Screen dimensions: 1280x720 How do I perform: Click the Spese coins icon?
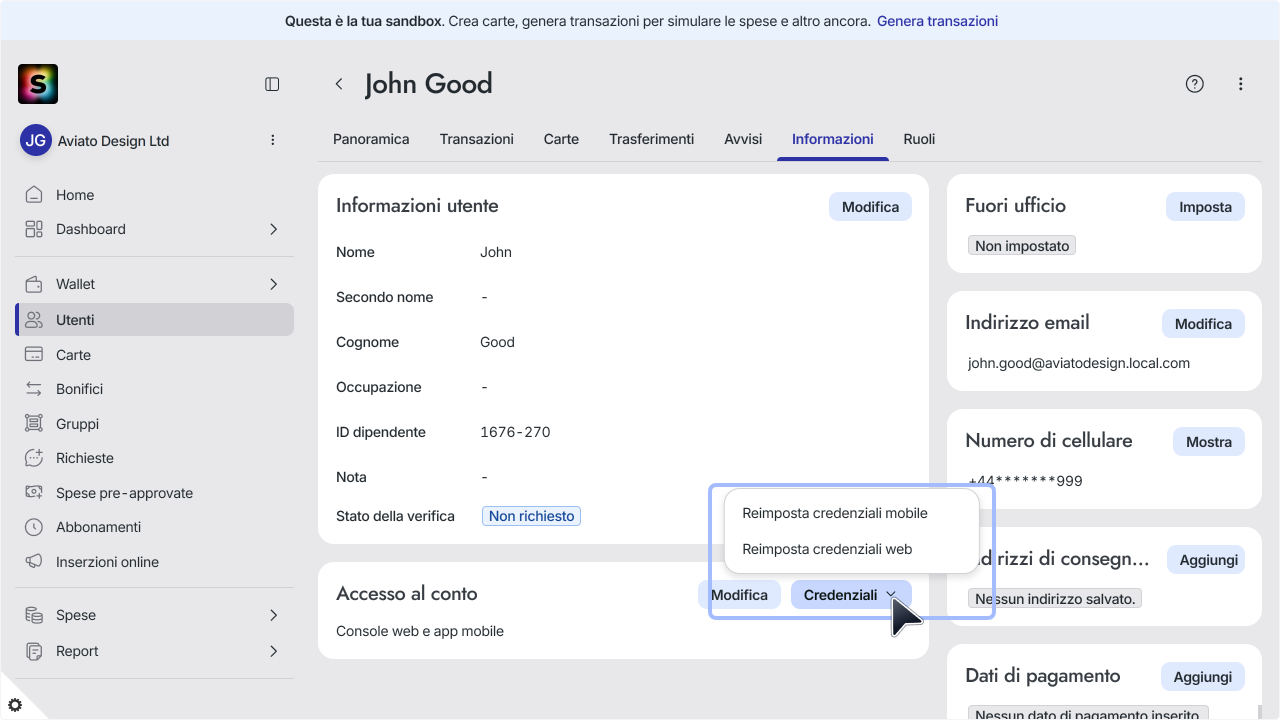click(34, 615)
